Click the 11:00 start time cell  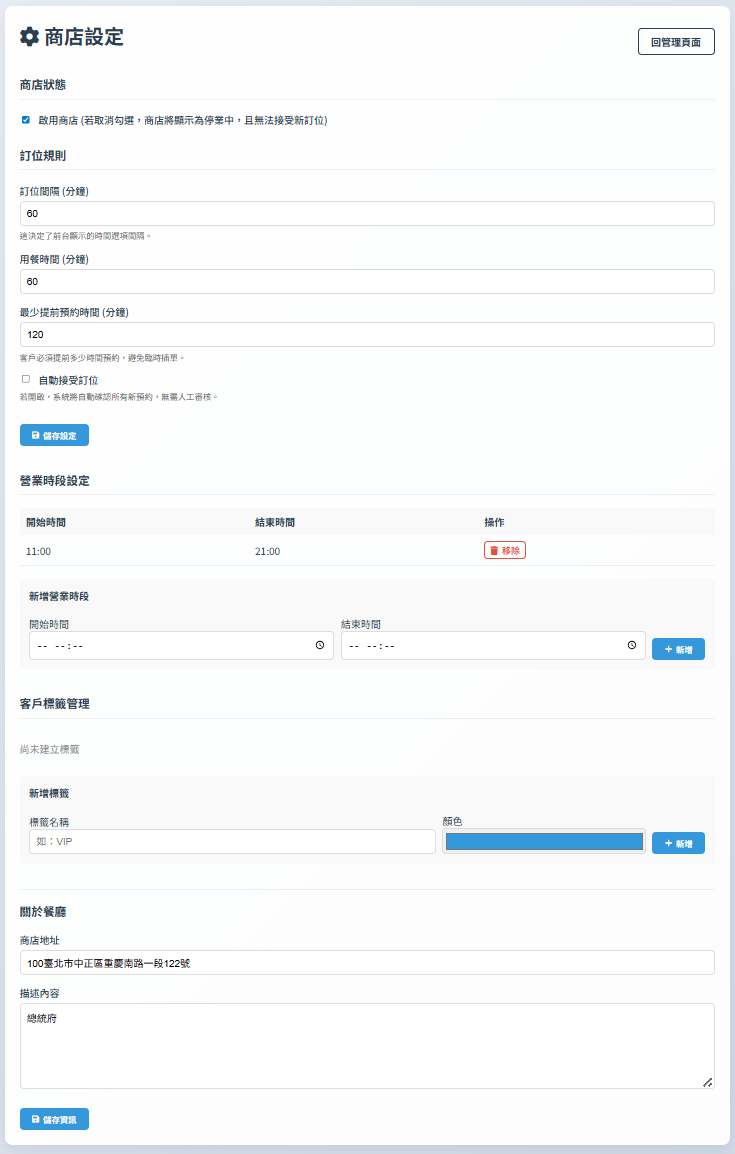[38, 551]
